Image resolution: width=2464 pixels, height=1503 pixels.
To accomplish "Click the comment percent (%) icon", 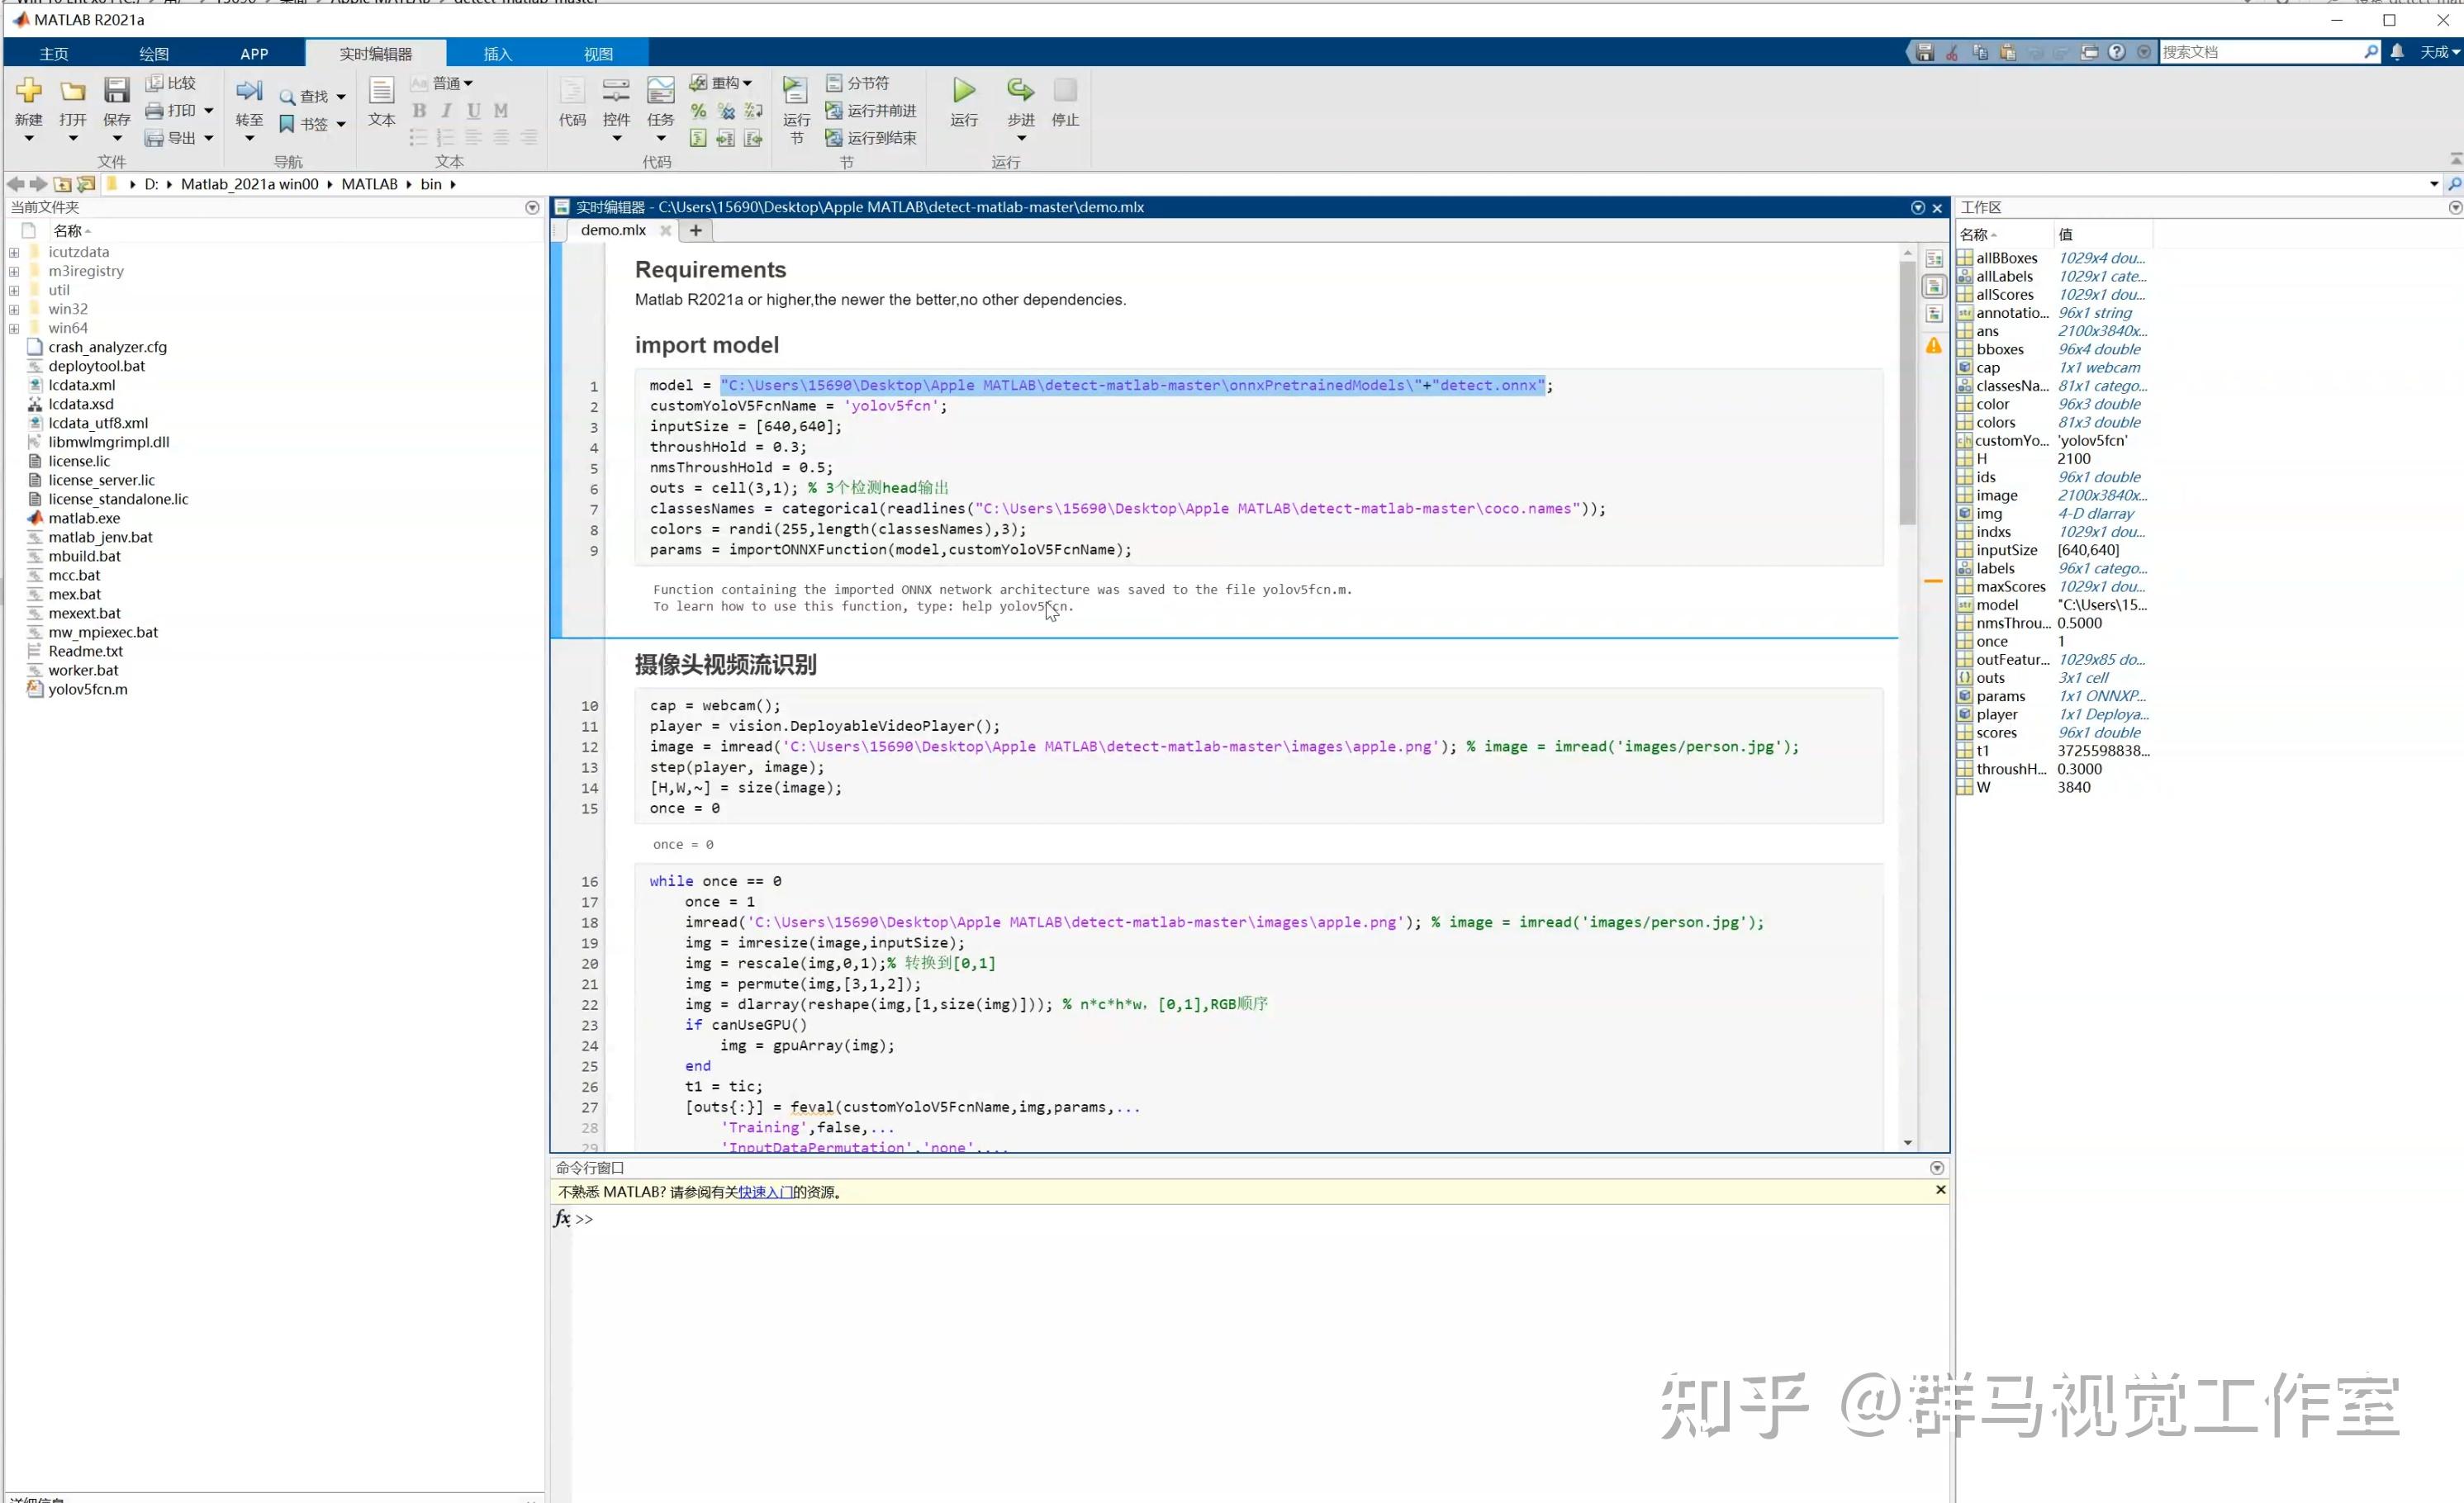I will click(x=698, y=111).
